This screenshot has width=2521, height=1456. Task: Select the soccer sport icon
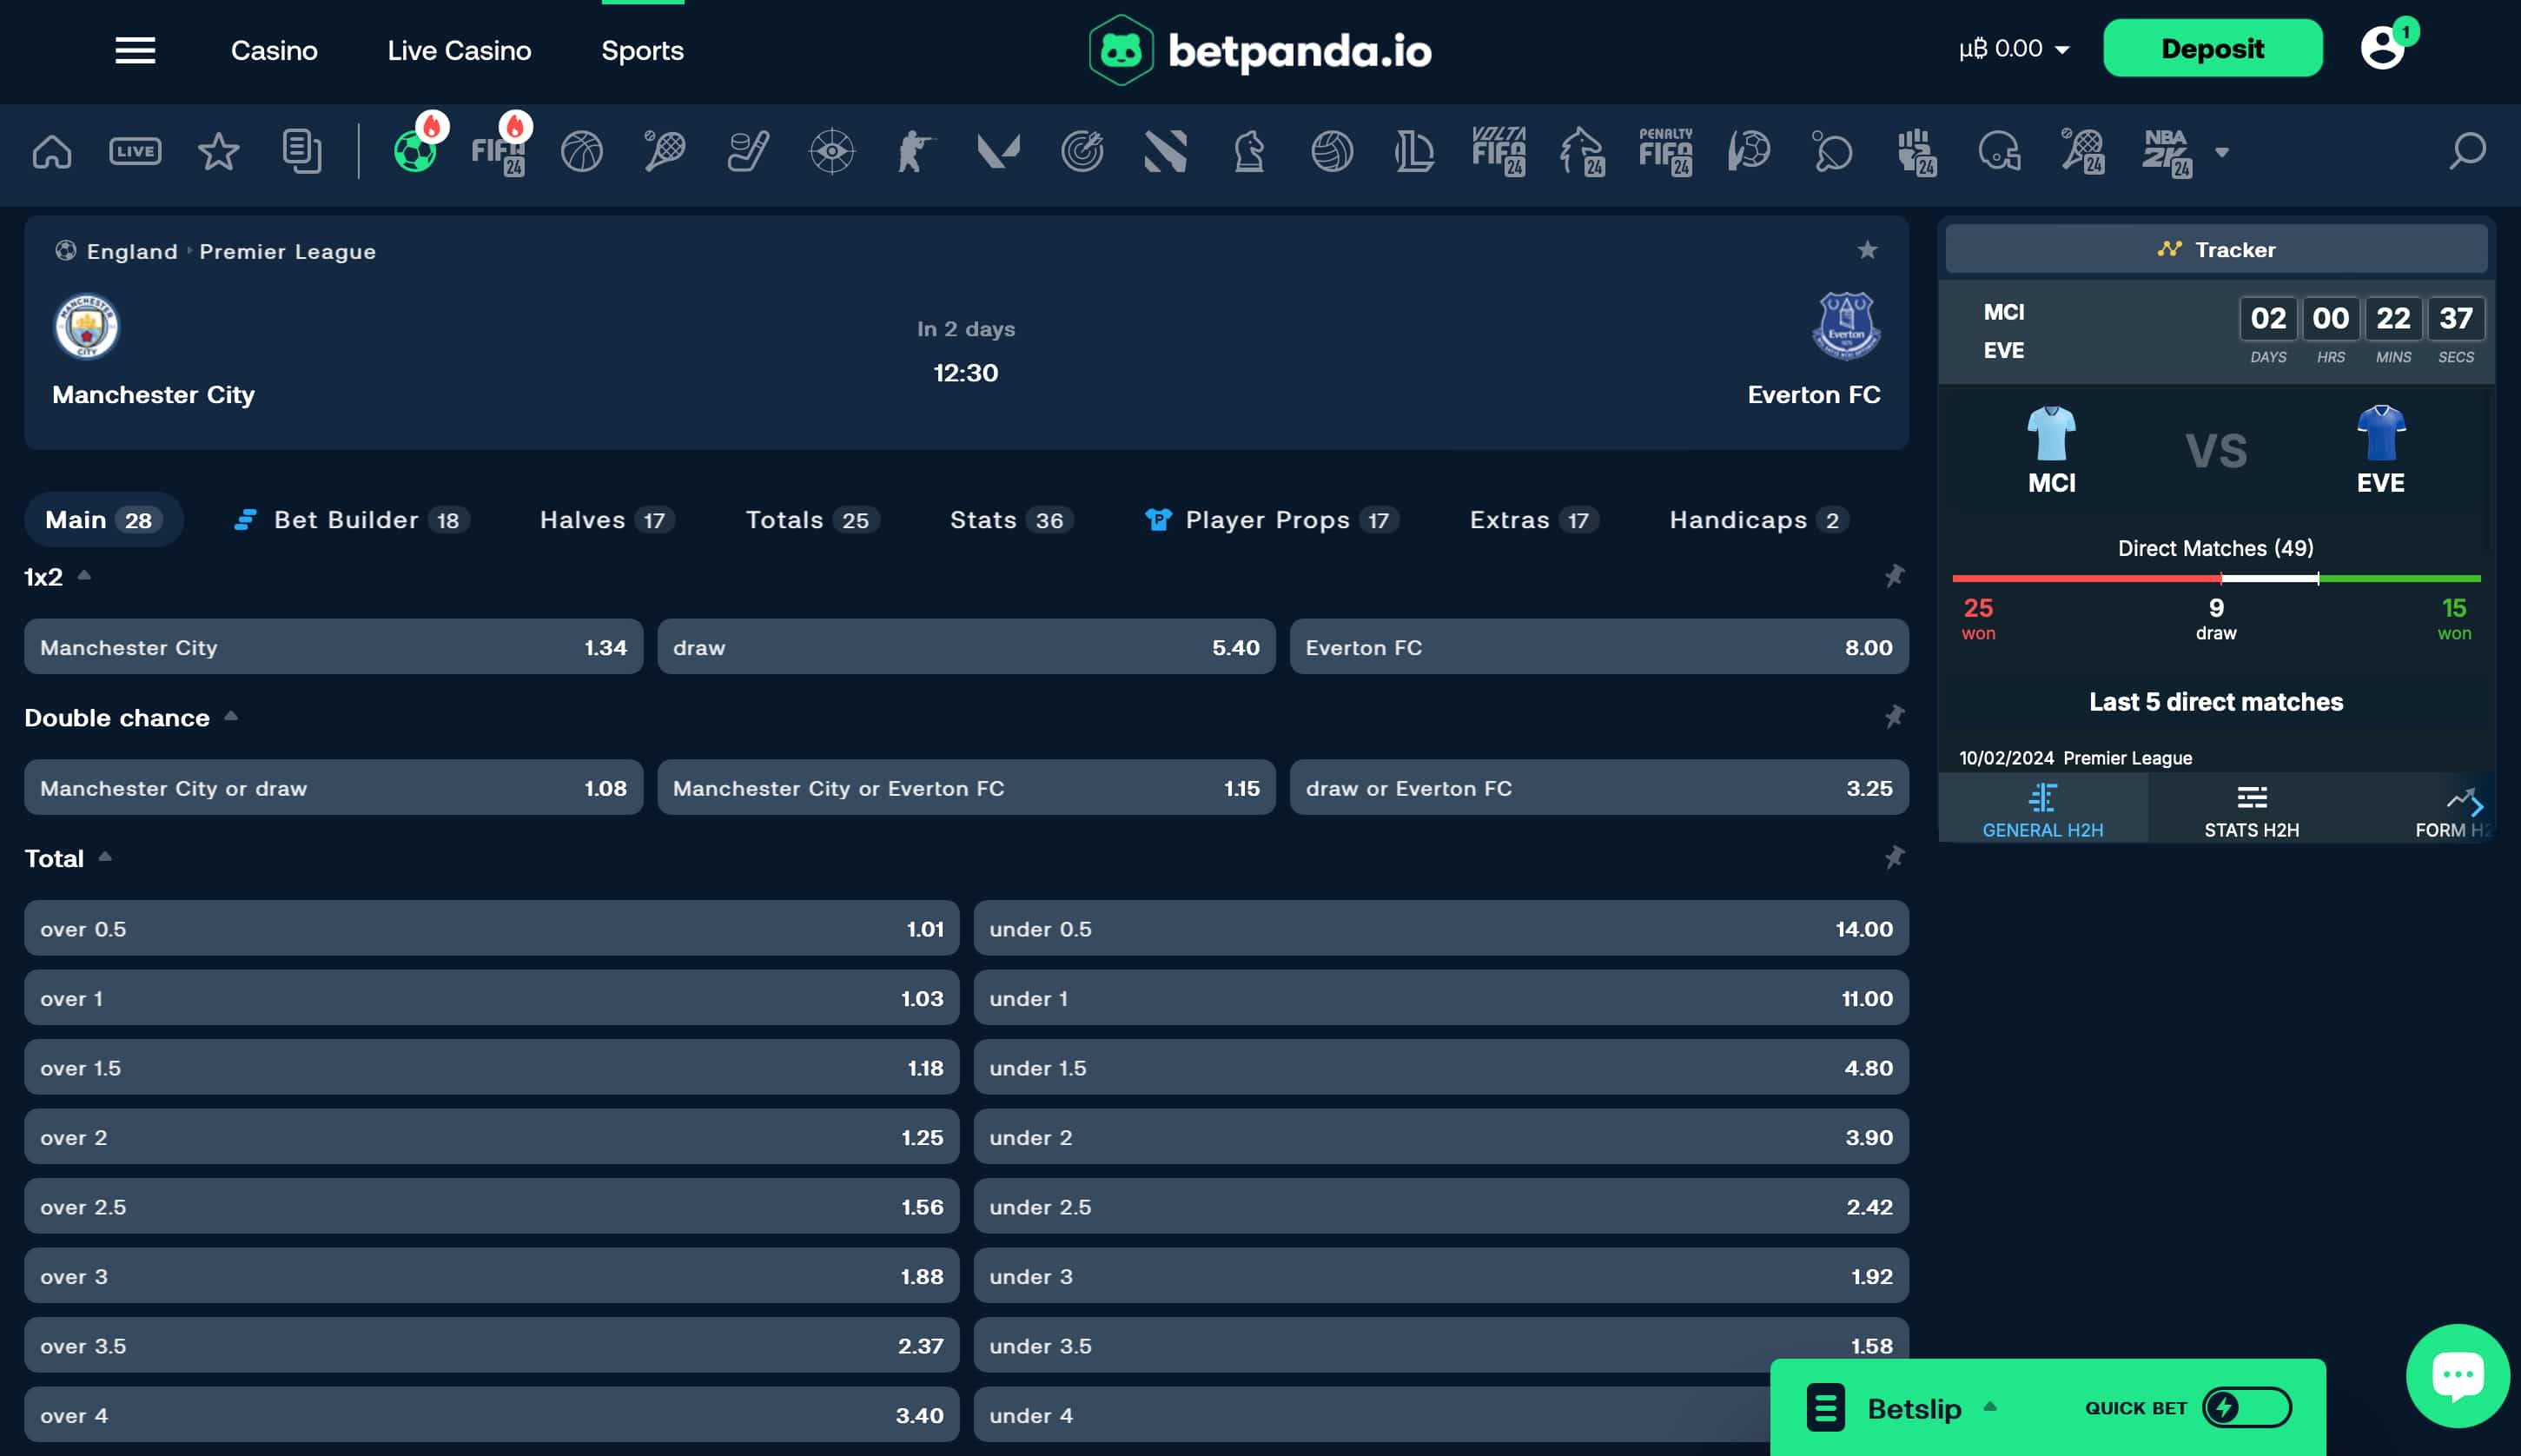(x=417, y=150)
